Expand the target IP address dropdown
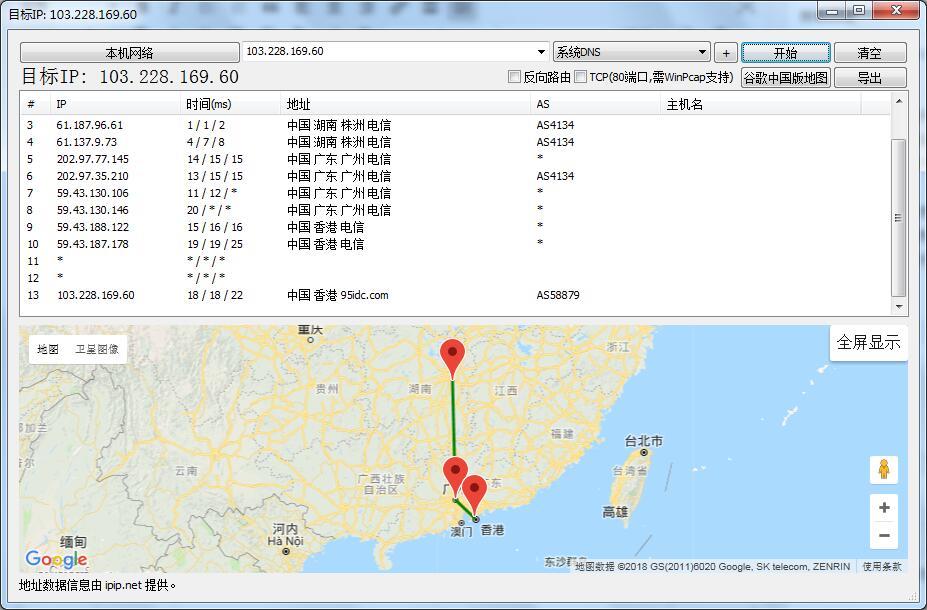The image size is (927, 610). [x=541, y=52]
